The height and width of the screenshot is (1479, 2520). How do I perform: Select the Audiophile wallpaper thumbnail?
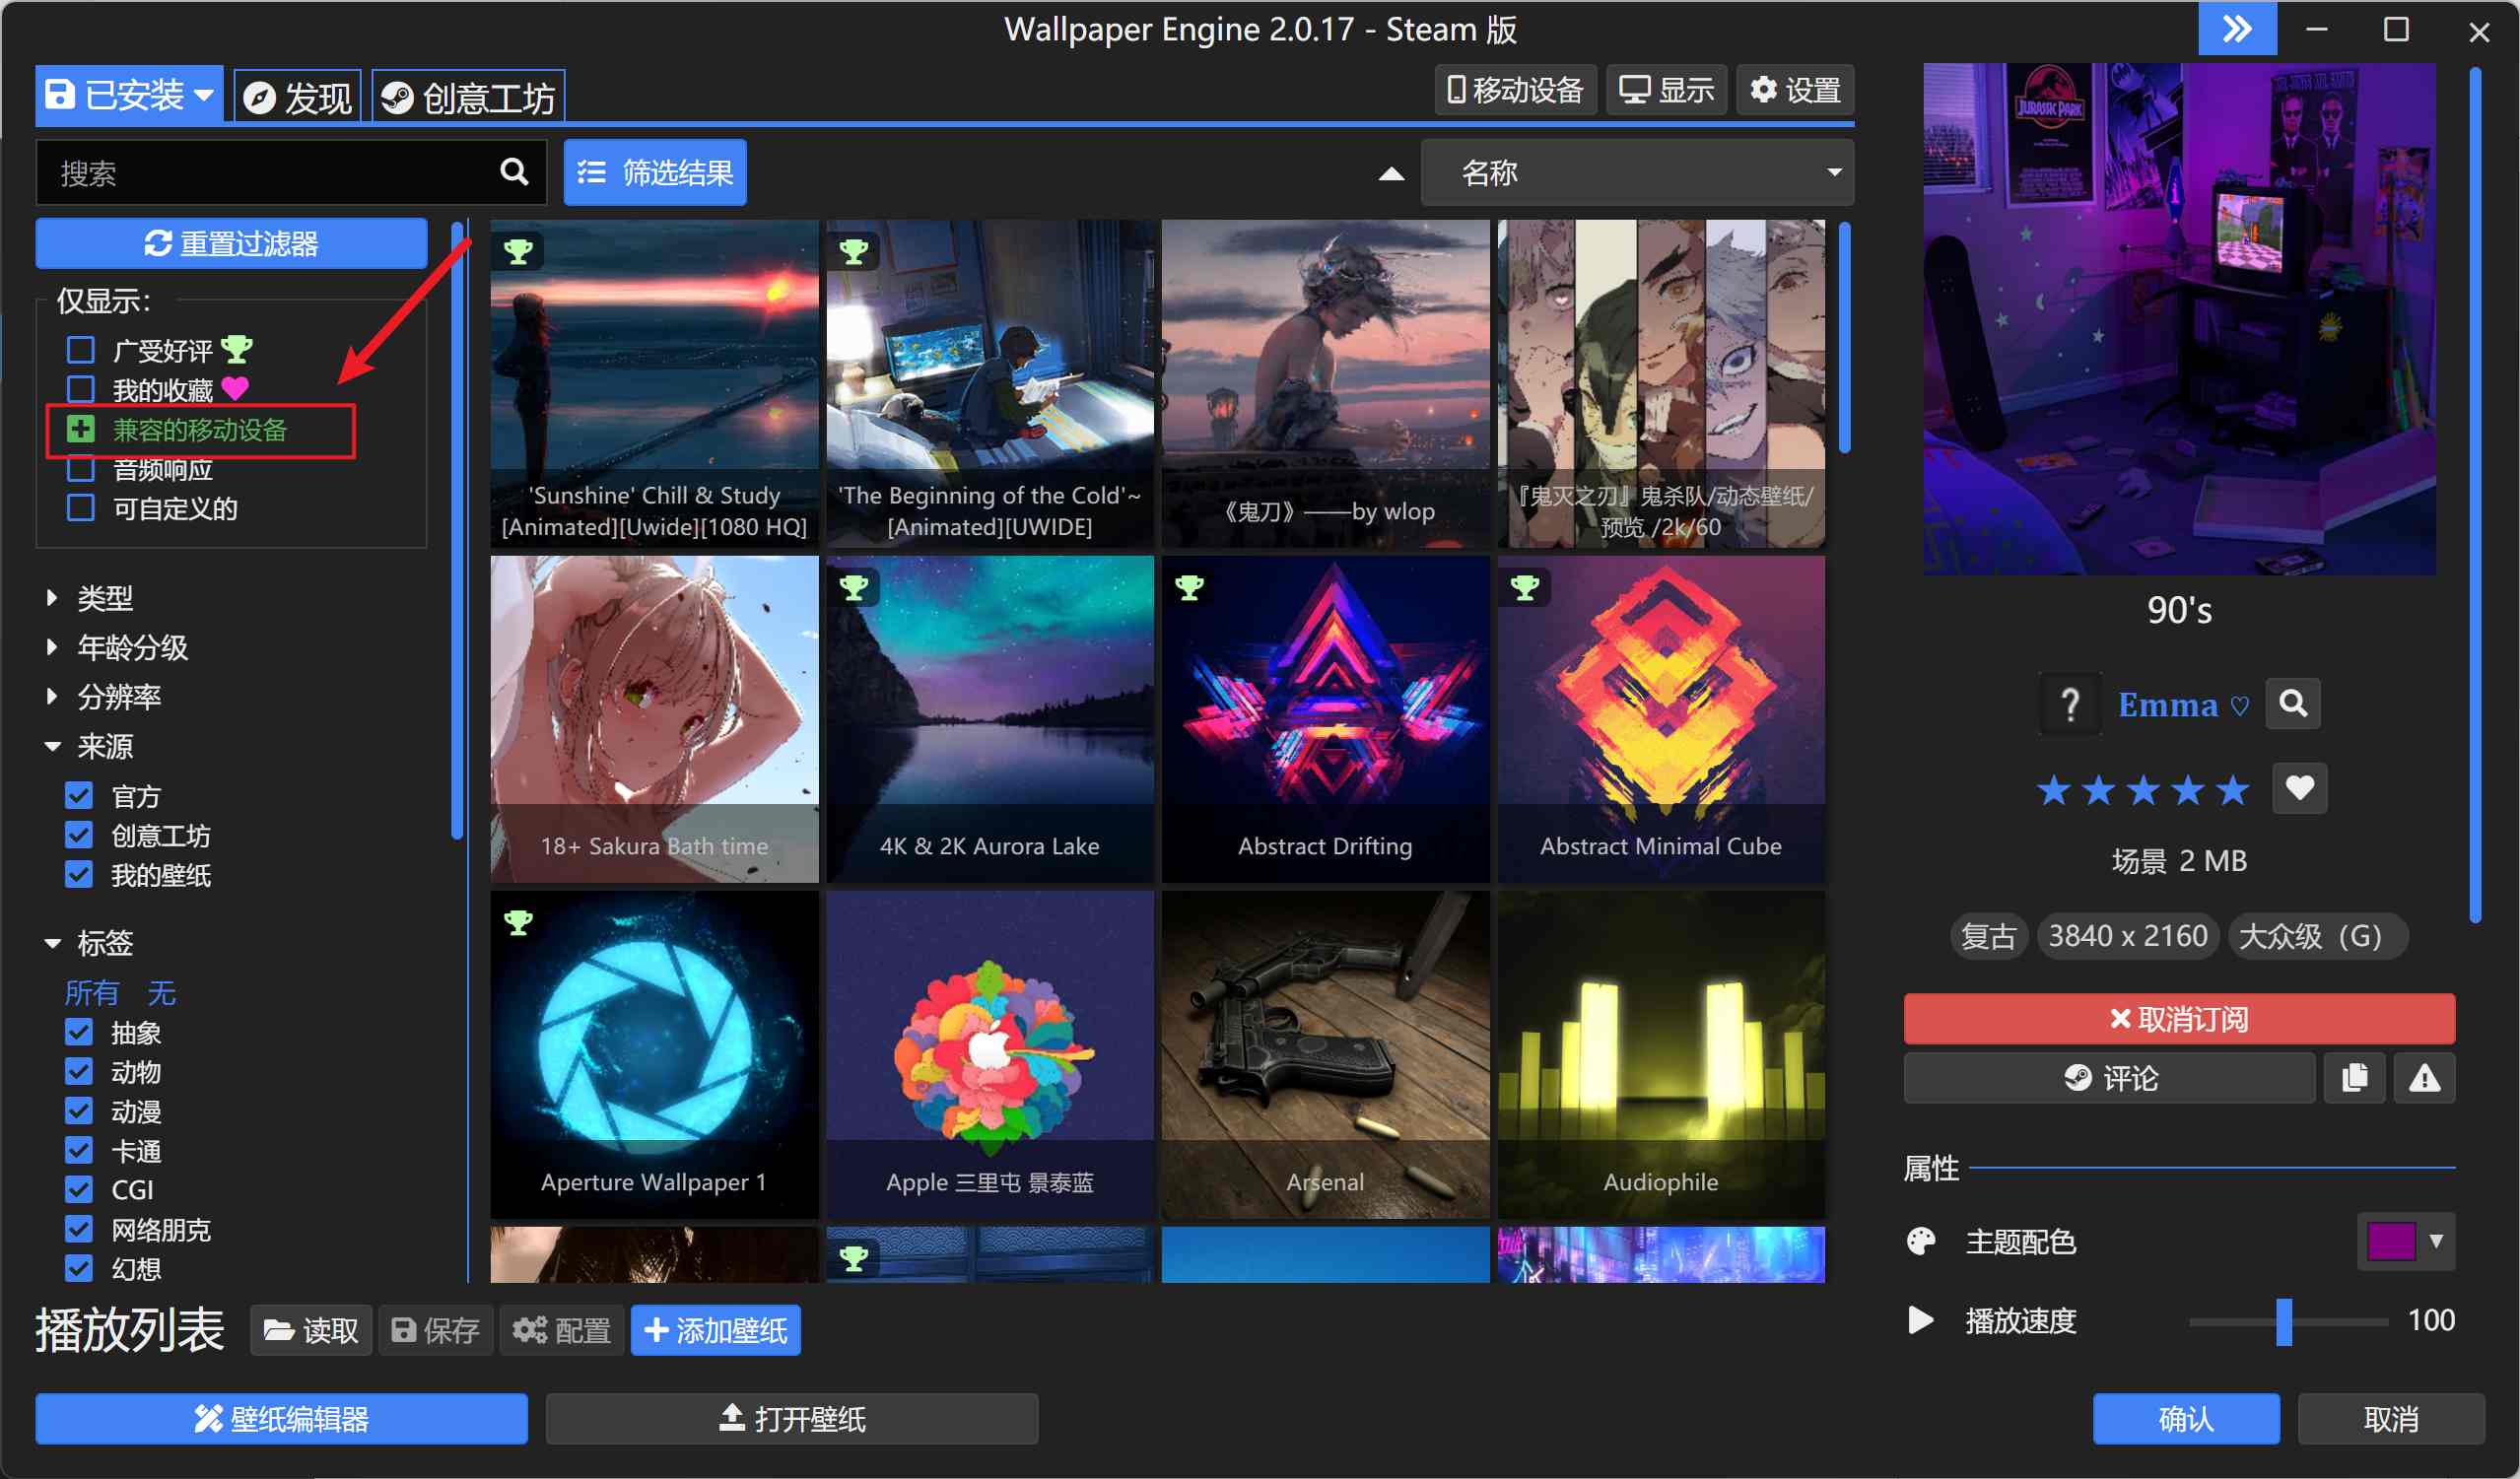point(1660,1054)
